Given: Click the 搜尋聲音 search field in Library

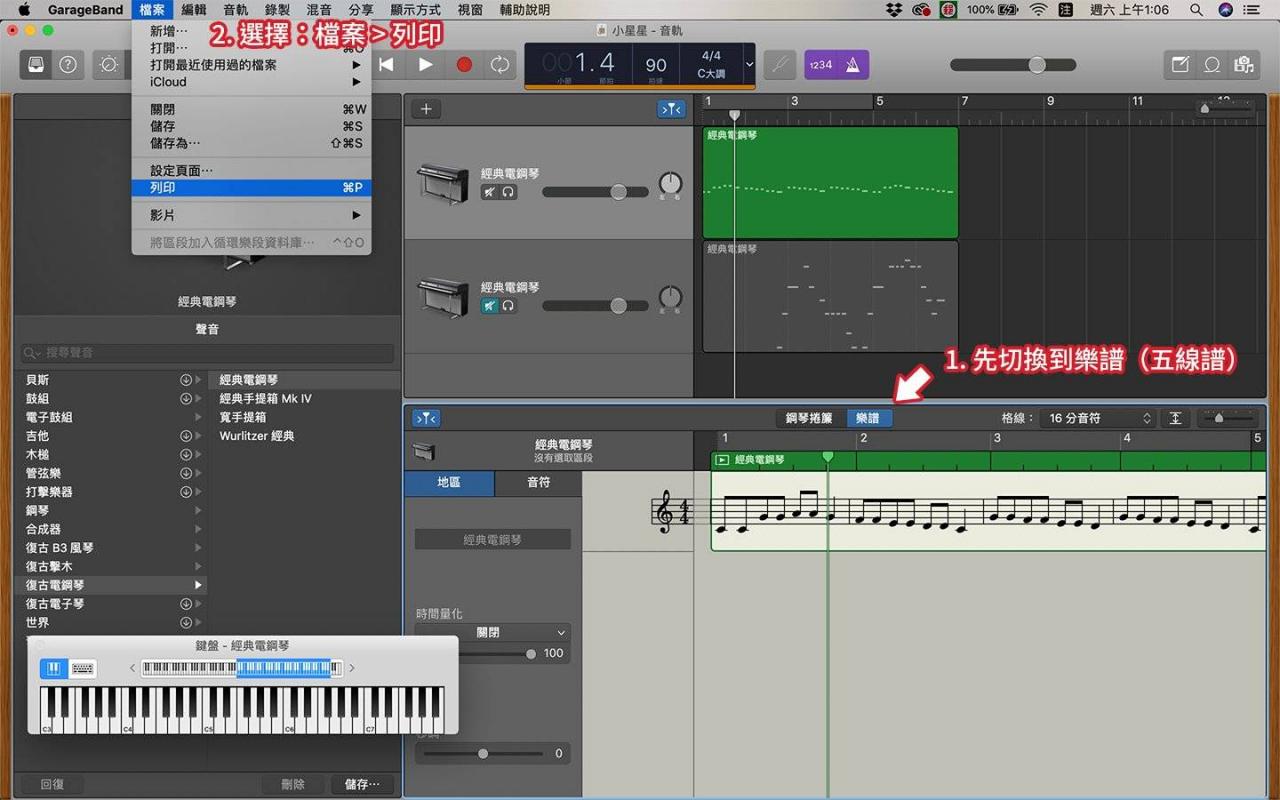Looking at the screenshot, I should tap(207, 353).
